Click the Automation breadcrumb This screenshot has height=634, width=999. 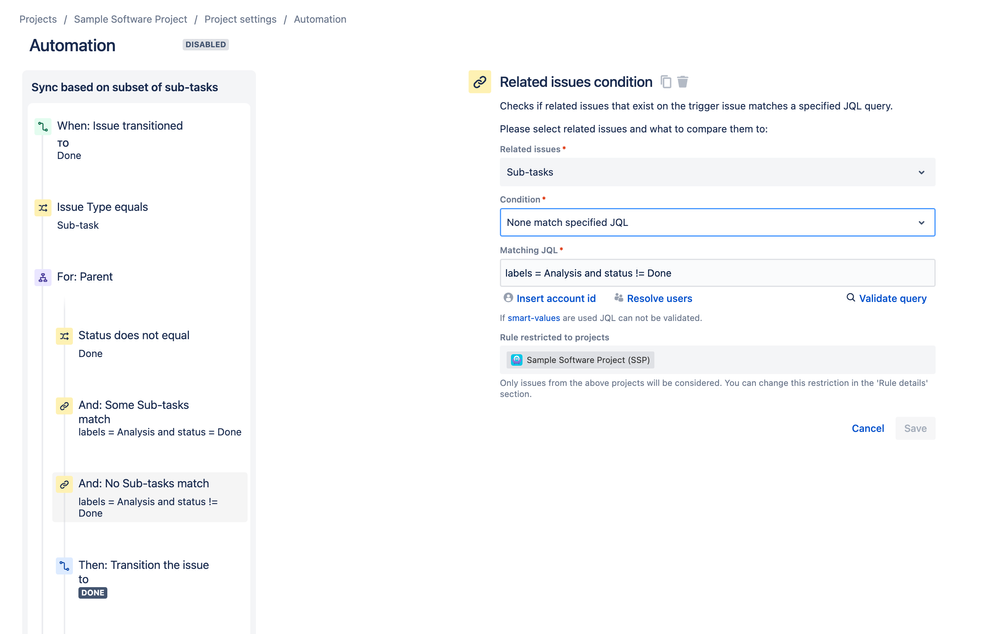320,19
